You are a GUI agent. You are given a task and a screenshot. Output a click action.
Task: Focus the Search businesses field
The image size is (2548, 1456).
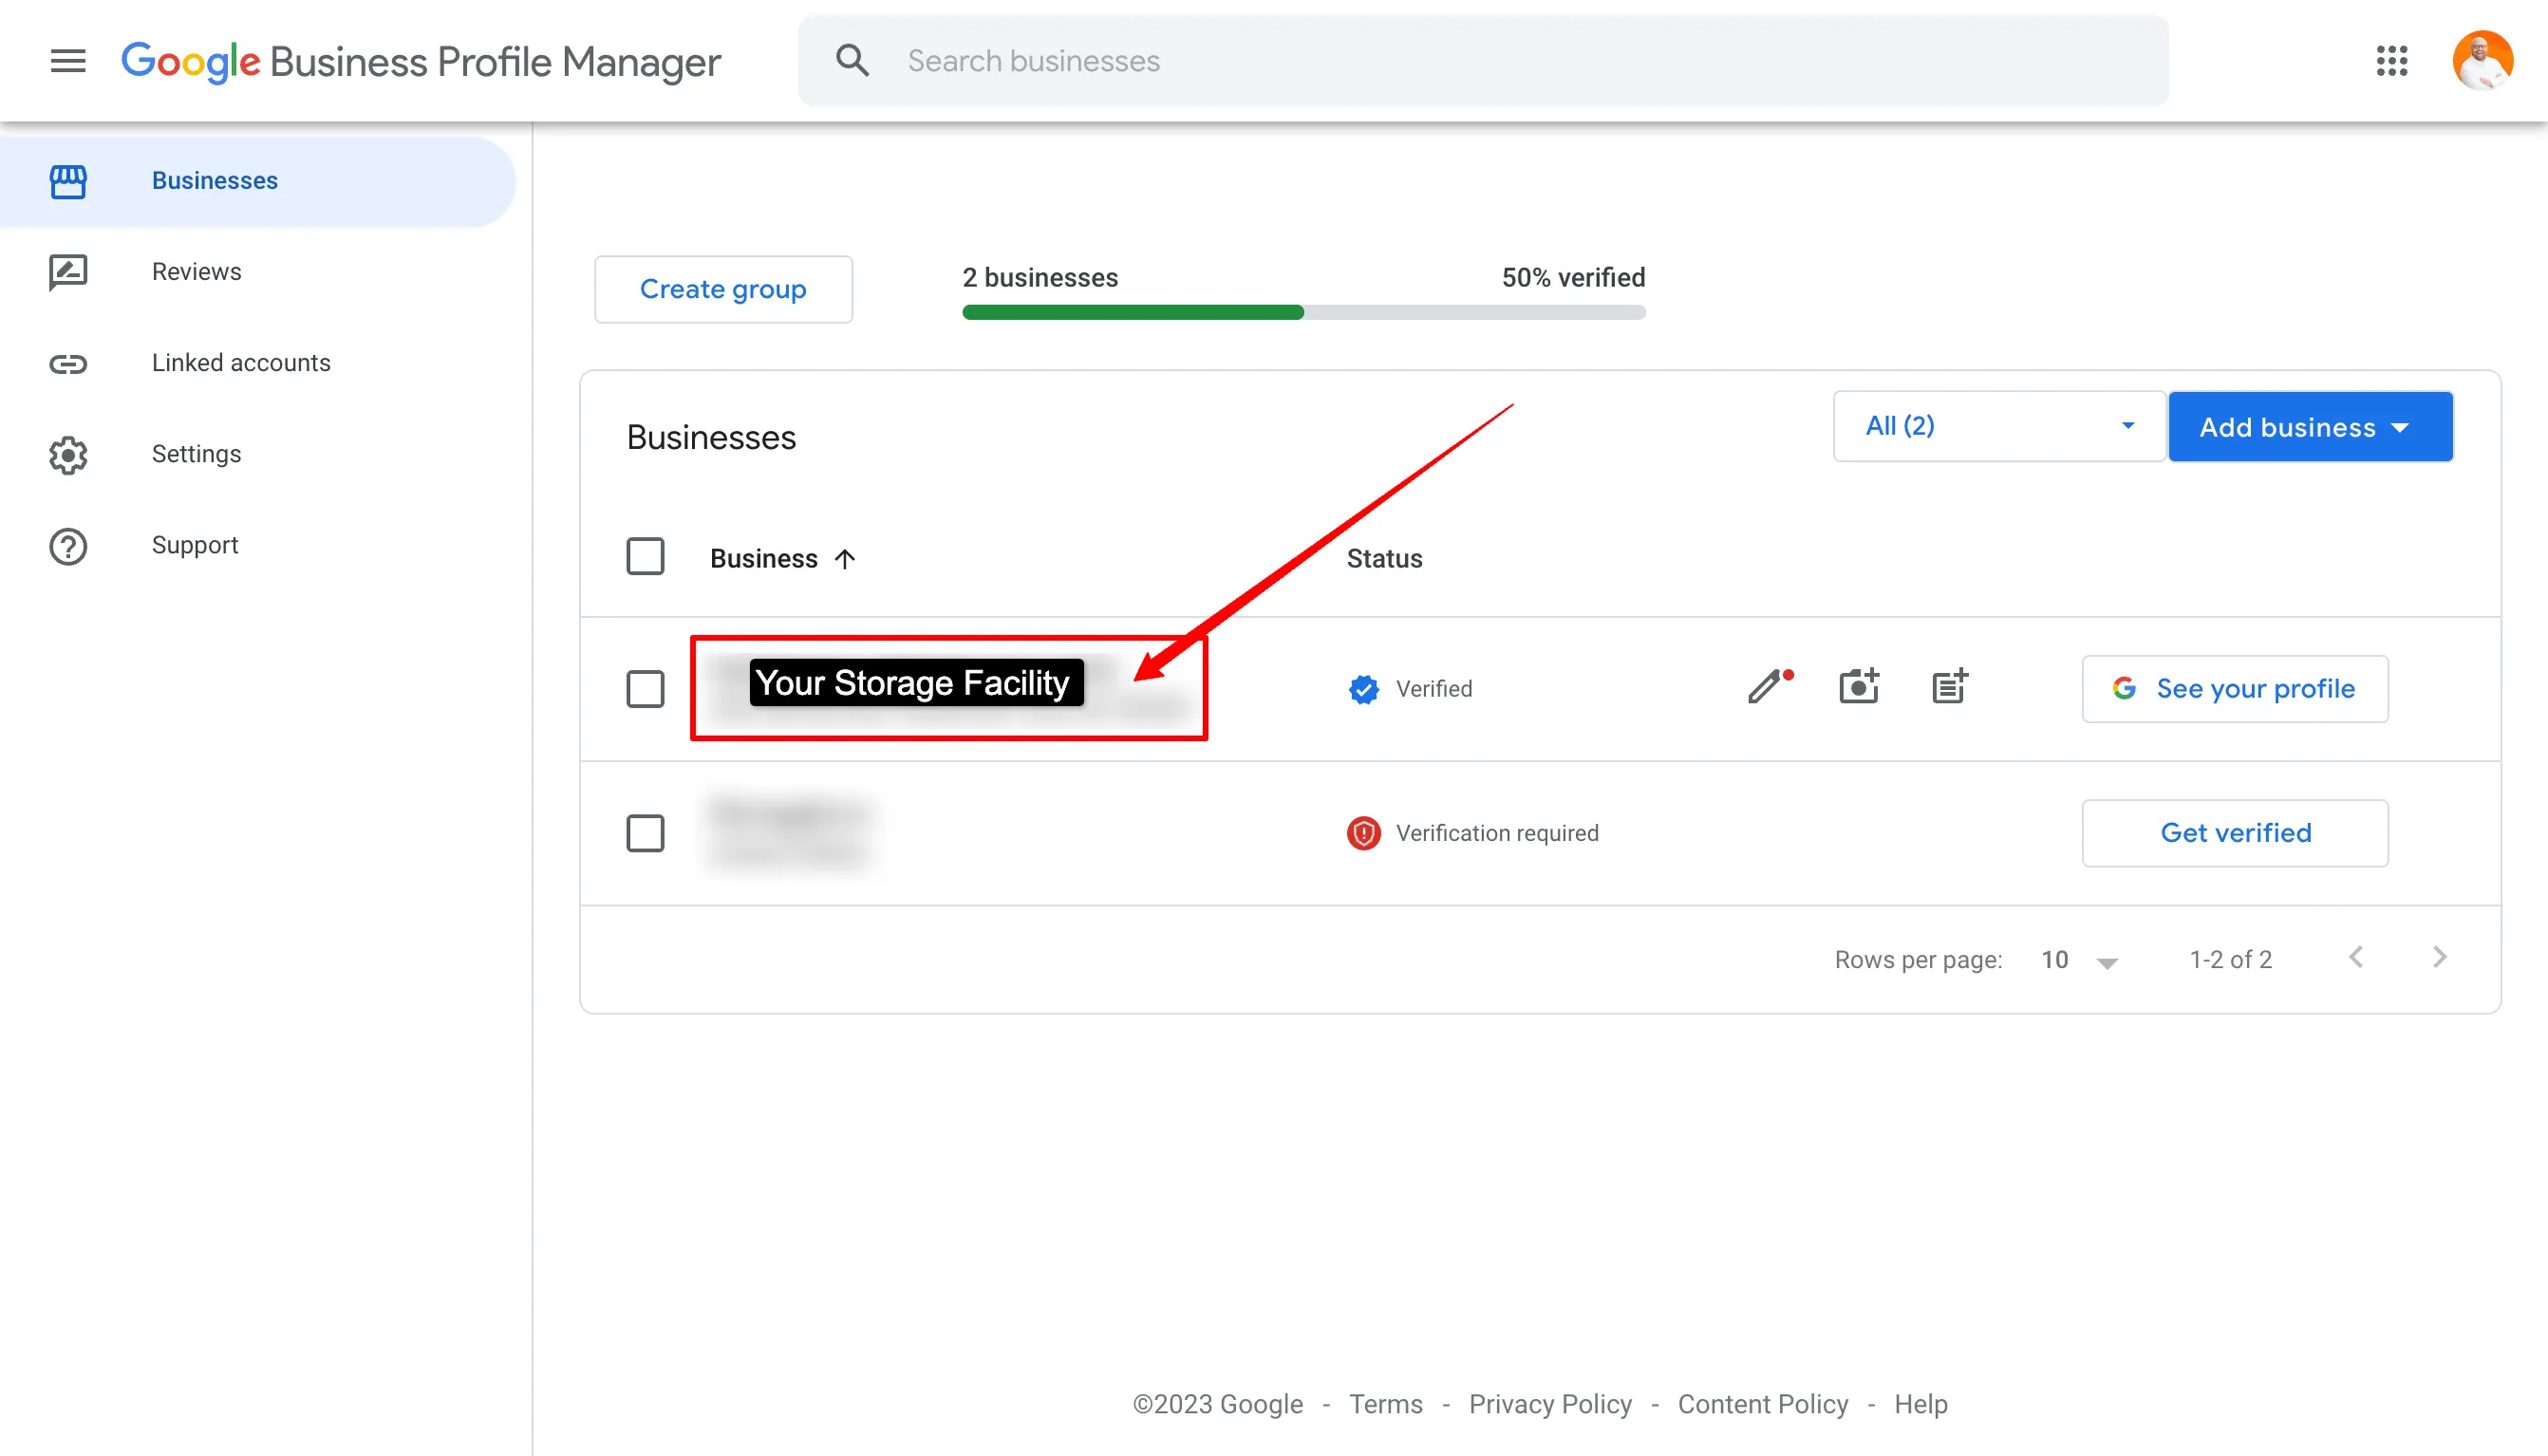coord(1484,61)
